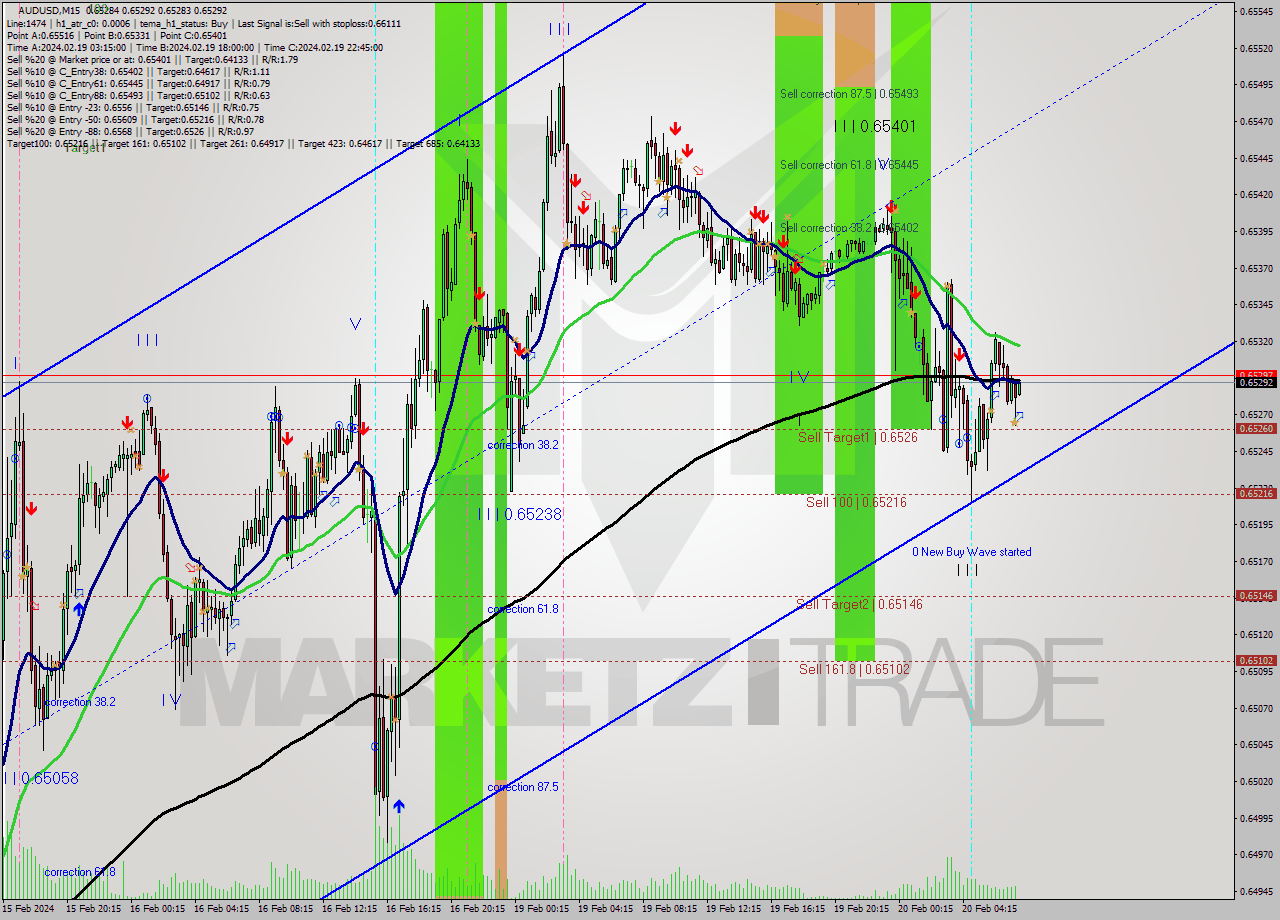Click the '15 Feb 2024' time axis label

(x=28, y=909)
